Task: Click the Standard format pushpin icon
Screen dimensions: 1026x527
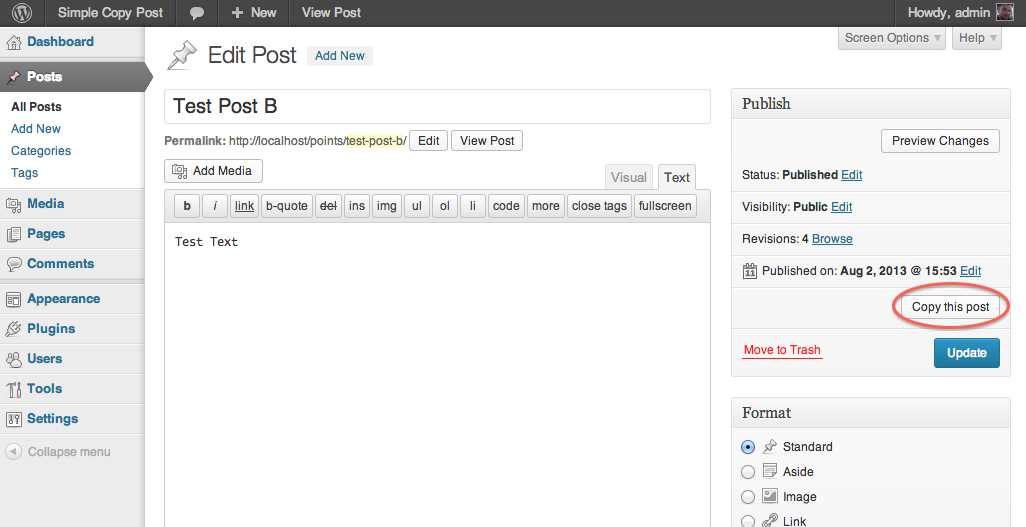Action: 770,446
